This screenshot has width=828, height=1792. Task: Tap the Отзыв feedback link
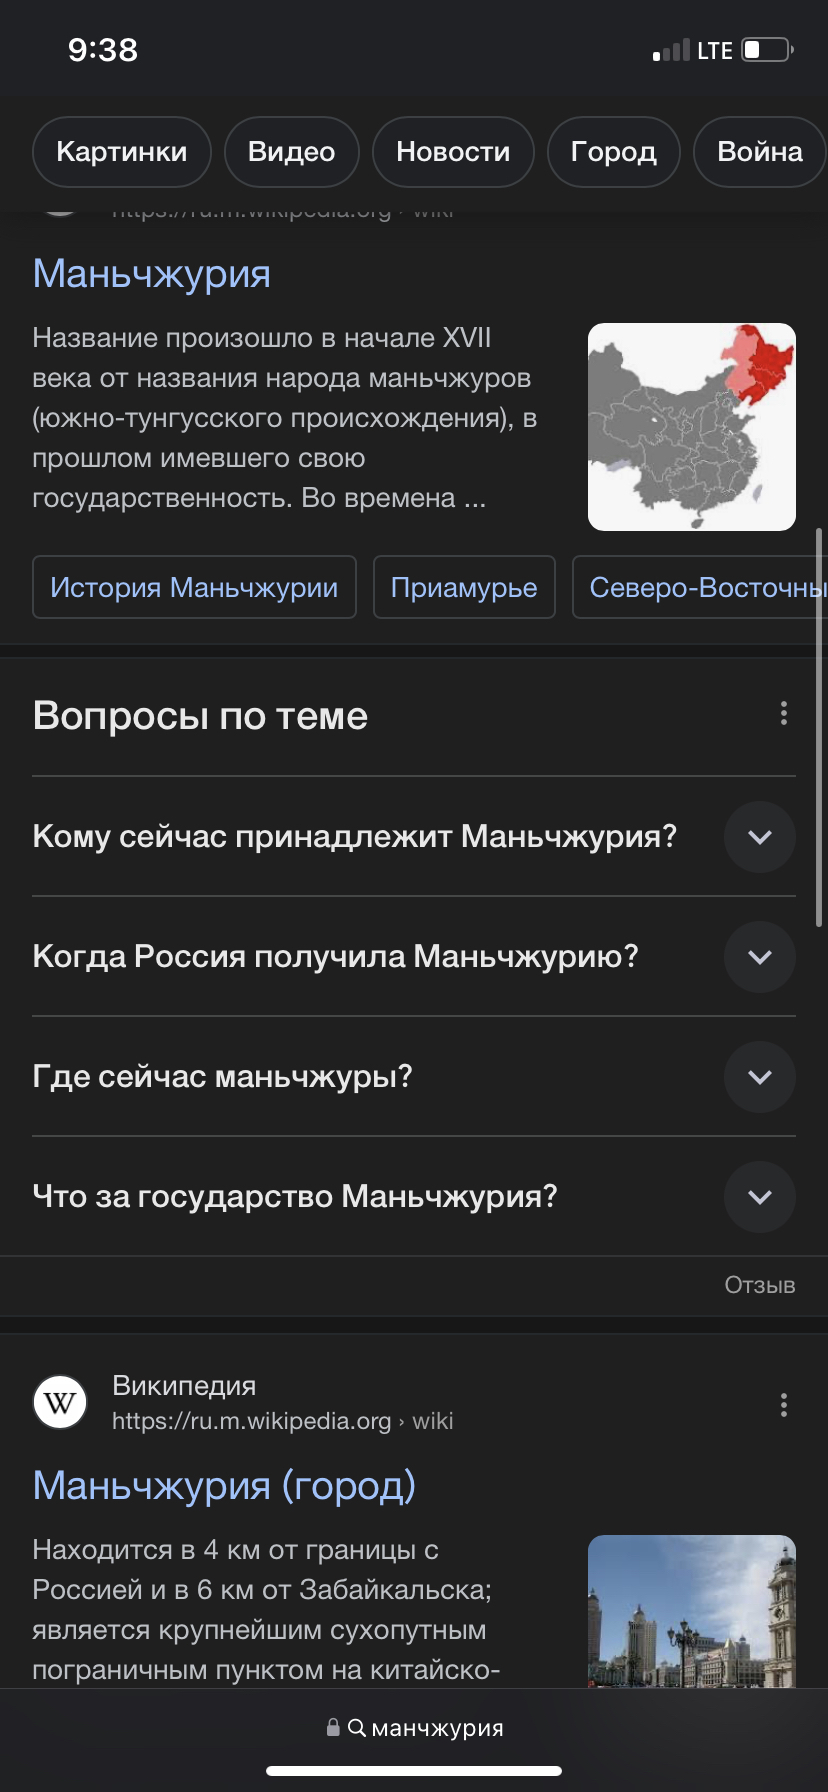click(x=759, y=1285)
